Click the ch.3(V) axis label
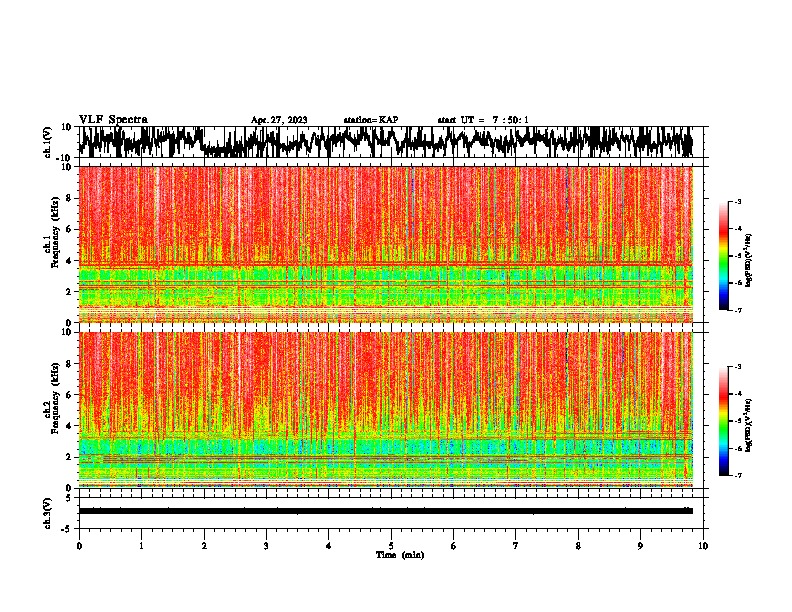This screenshot has width=792, height=612. coord(48,513)
